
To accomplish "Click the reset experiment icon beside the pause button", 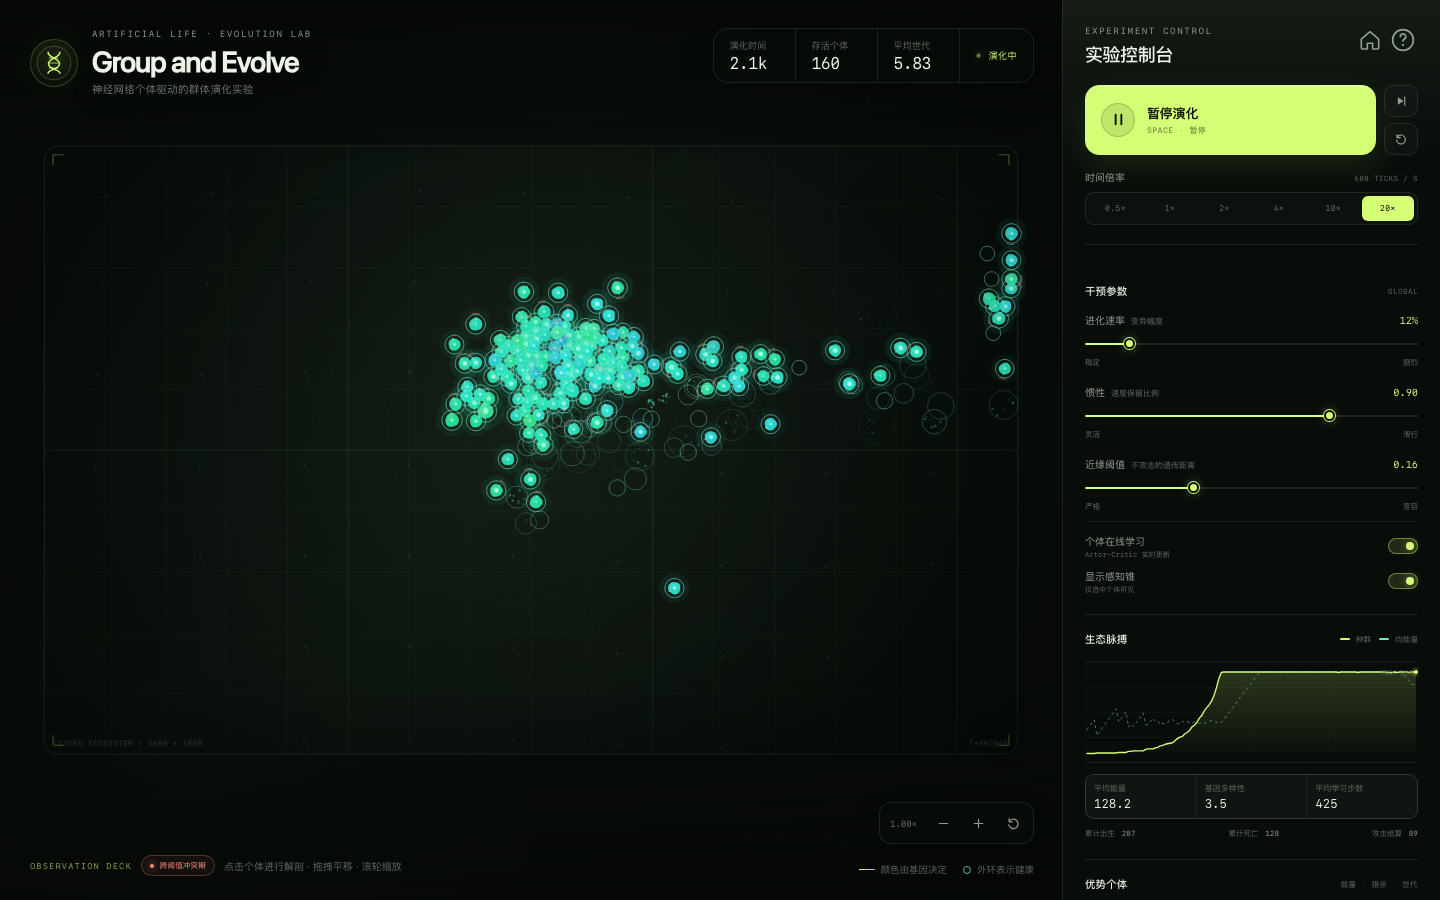I will [1401, 139].
